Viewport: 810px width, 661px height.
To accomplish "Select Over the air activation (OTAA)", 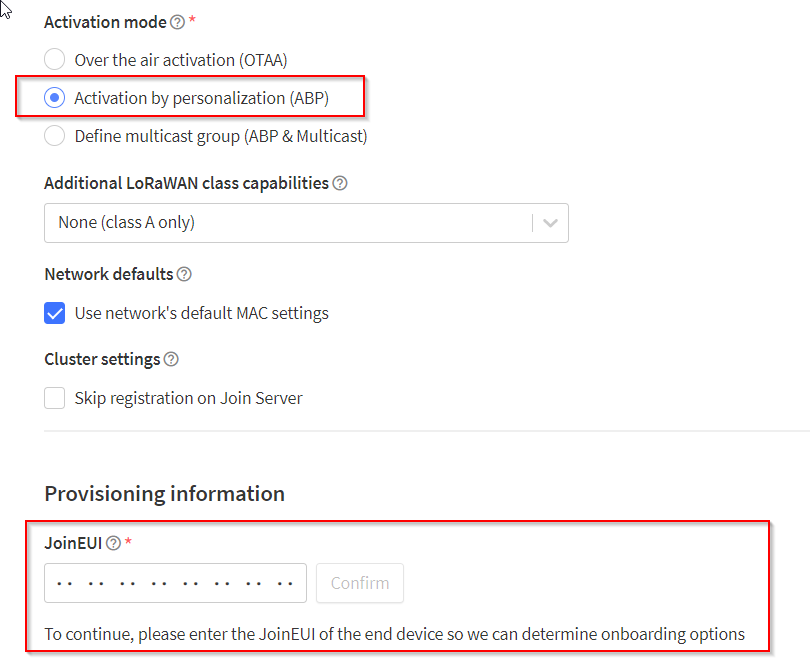I will coord(55,59).
